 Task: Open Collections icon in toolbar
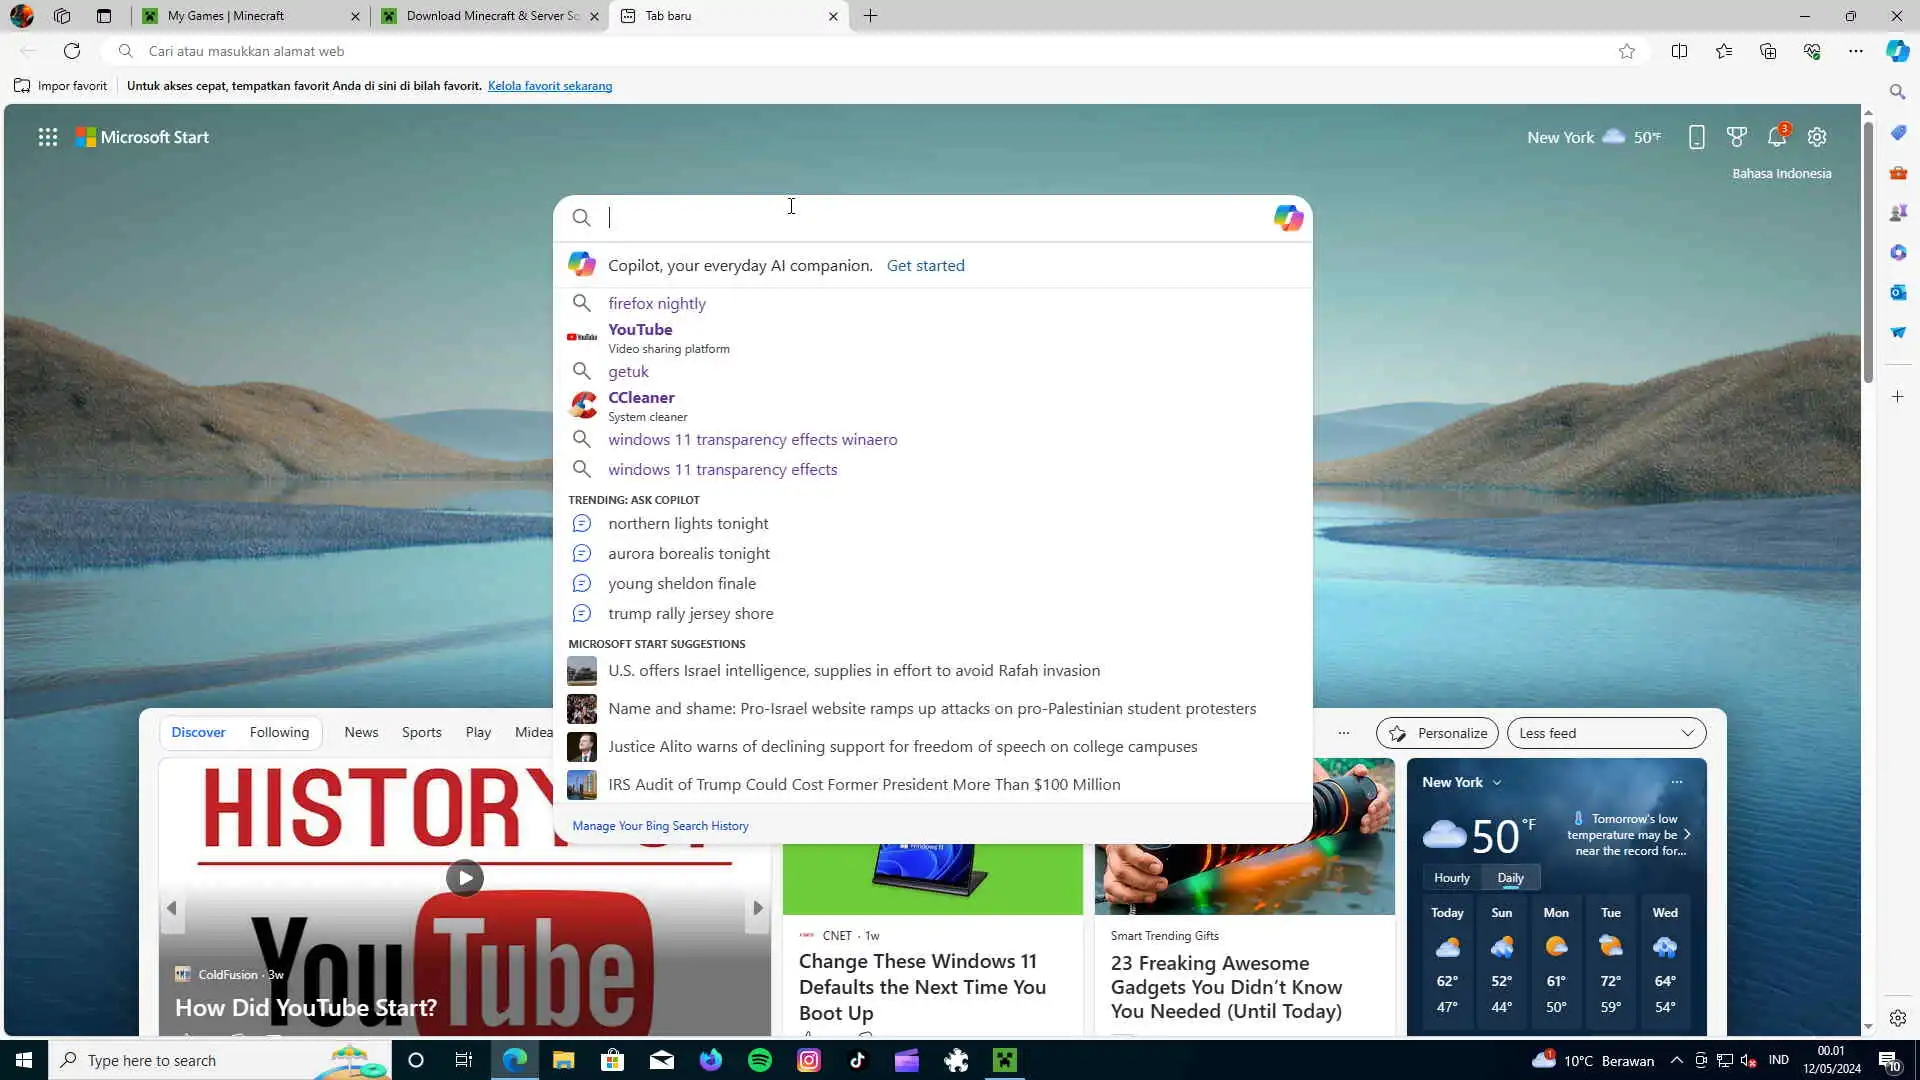[1767, 51]
